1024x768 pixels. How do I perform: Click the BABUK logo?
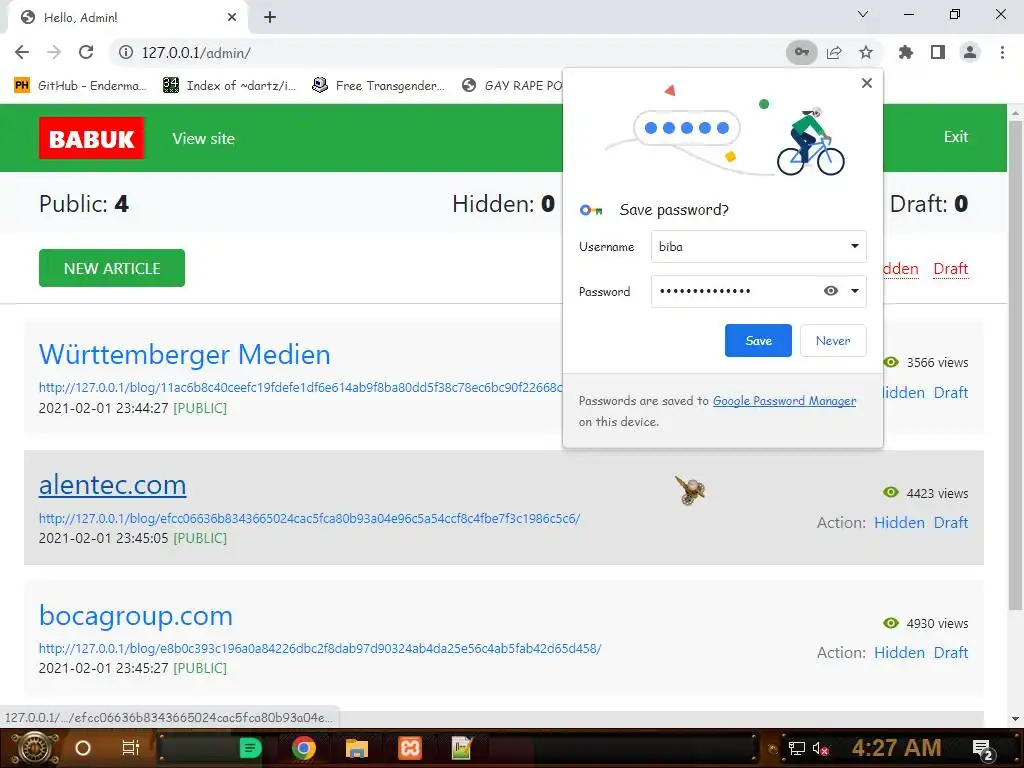91,138
